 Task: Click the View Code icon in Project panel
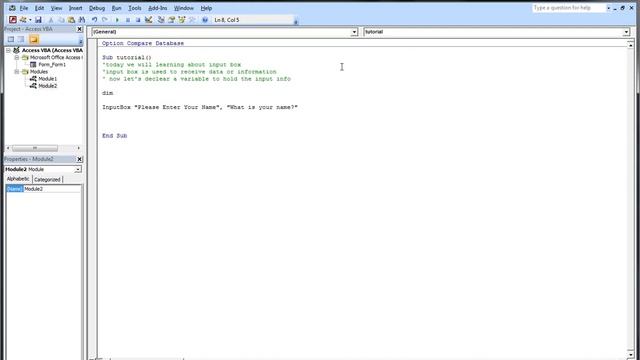pyautogui.click(x=11, y=39)
